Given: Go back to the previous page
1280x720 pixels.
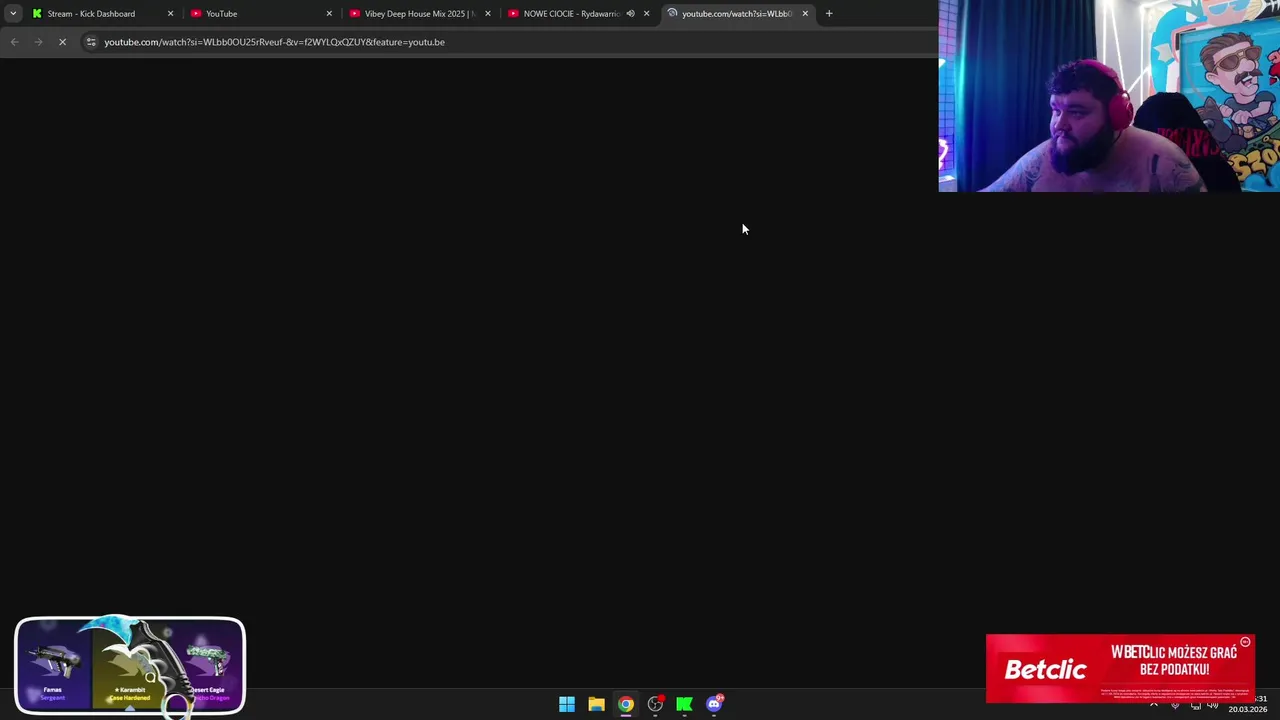Looking at the screenshot, I should click(x=14, y=42).
